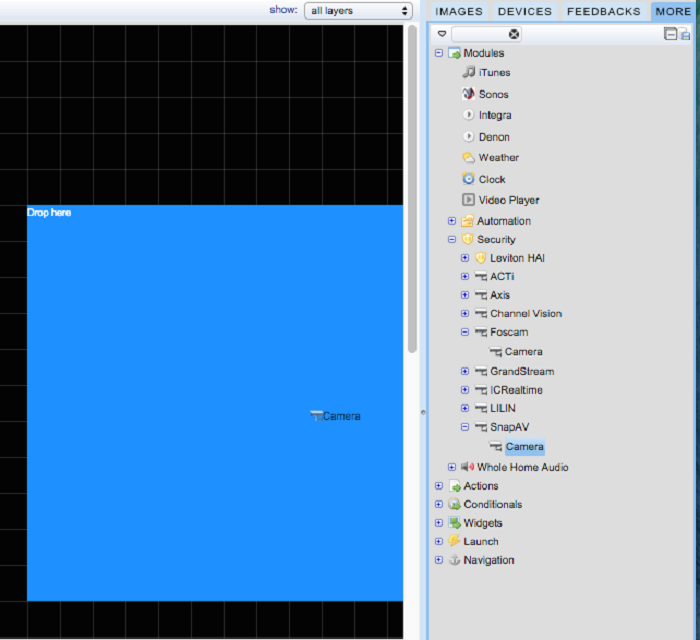700x640 pixels.
Task: Click the Weather cloud icon
Action: [468, 158]
